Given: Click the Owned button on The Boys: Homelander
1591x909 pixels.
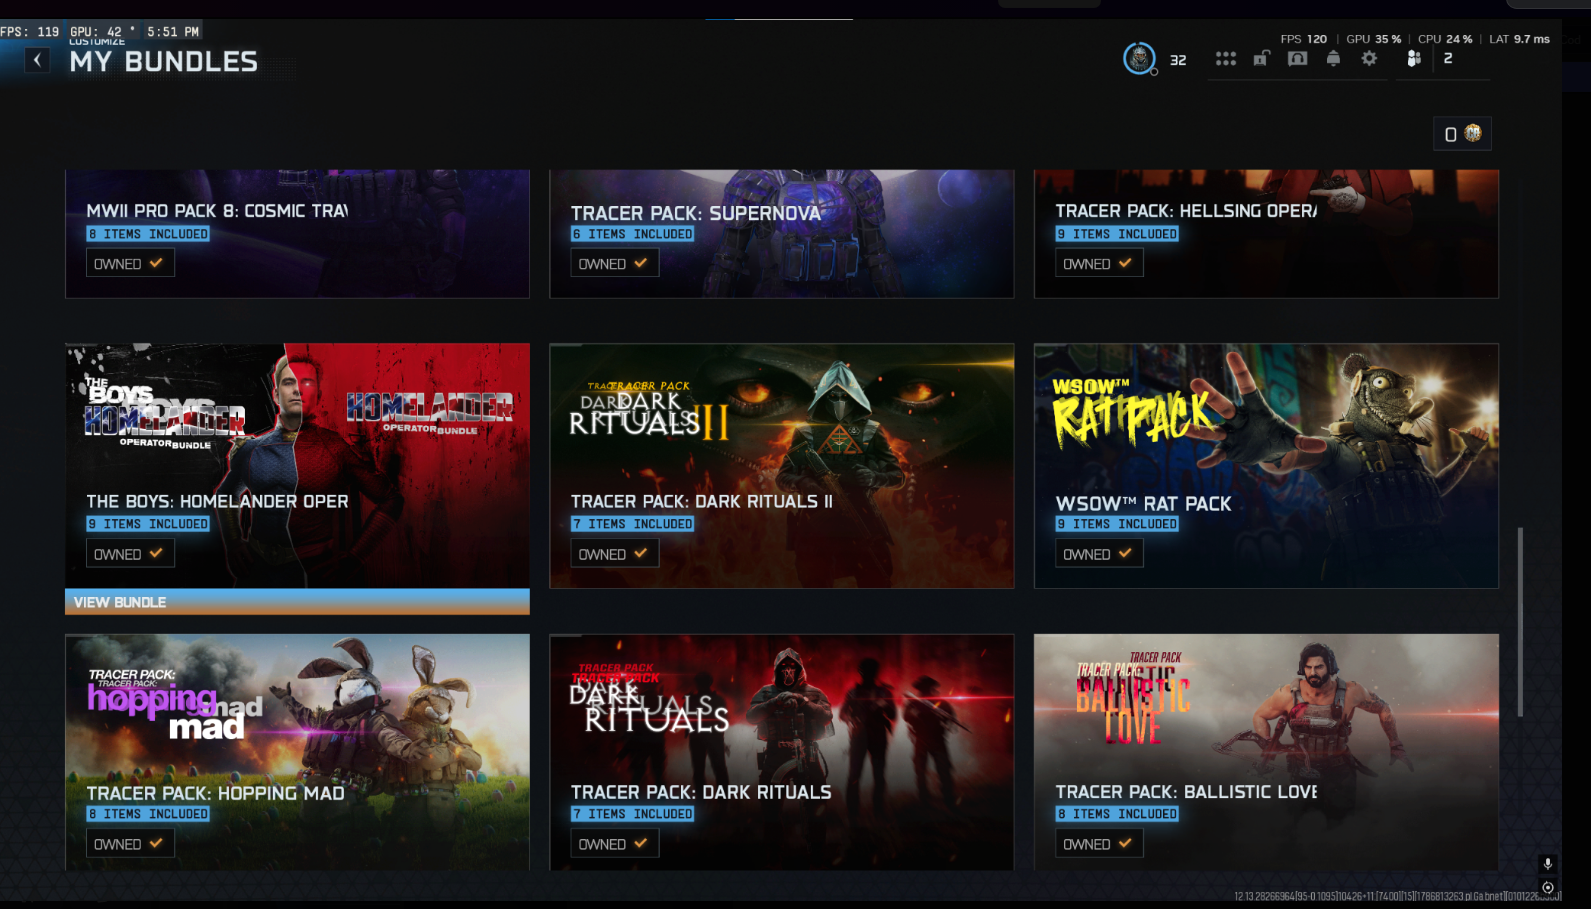Looking at the screenshot, I should pos(130,553).
